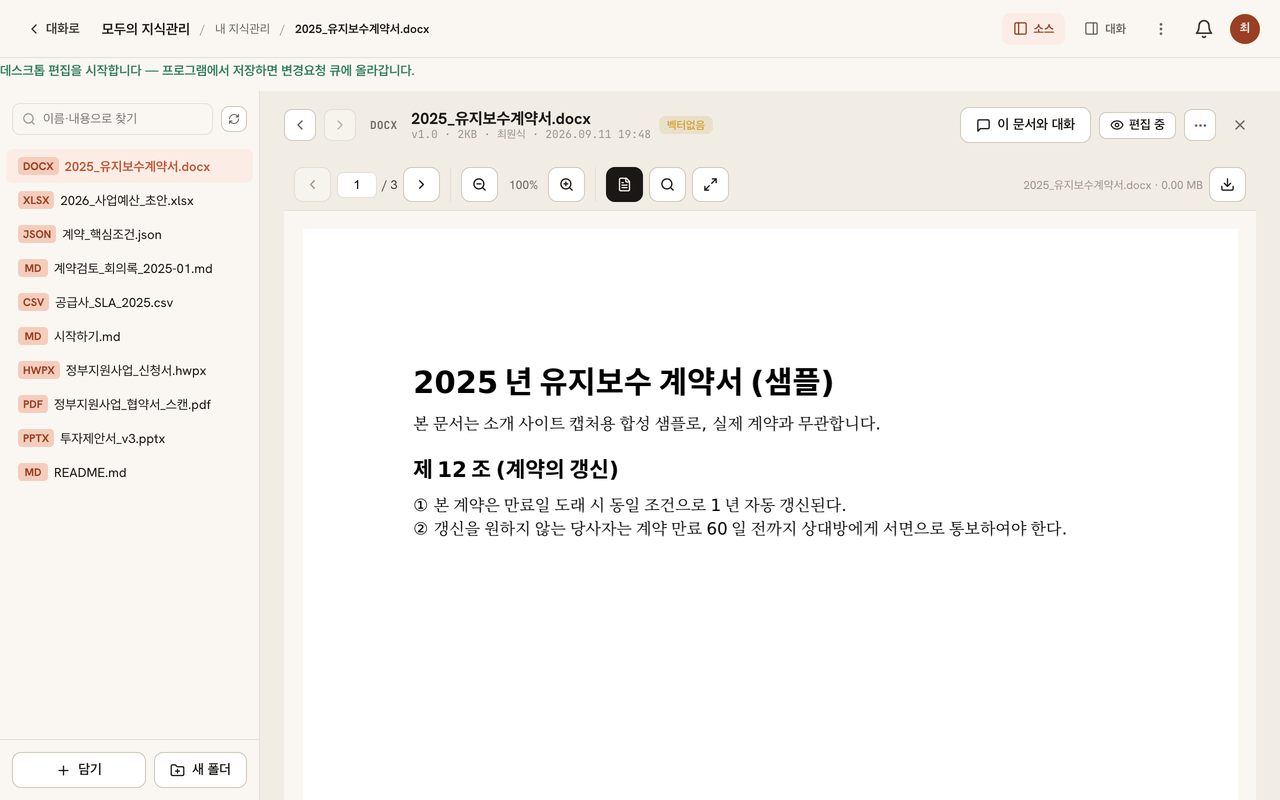This screenshot has height=800, width=1280.
Task: Click the 벡터없음 badge
Action: click(686, 125)
